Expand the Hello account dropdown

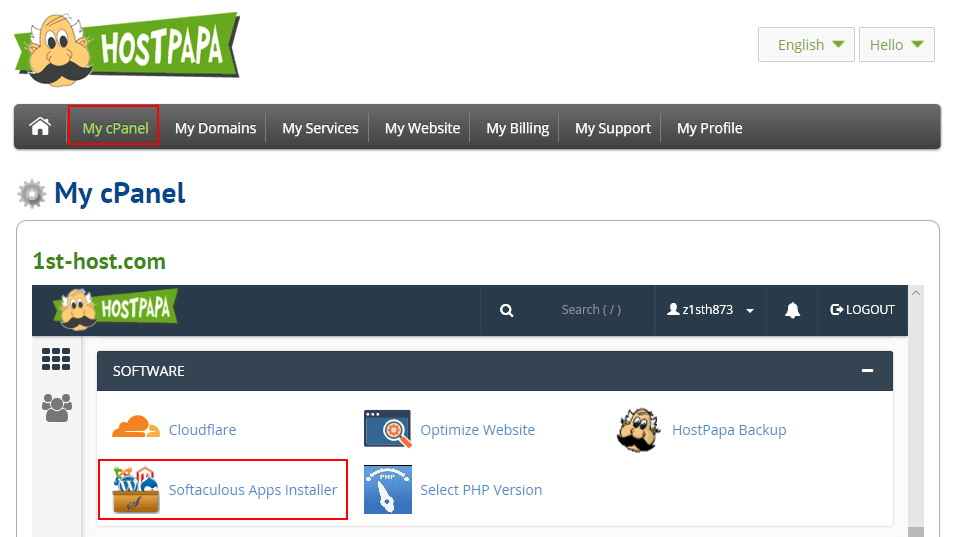click(x=896, y=44)
